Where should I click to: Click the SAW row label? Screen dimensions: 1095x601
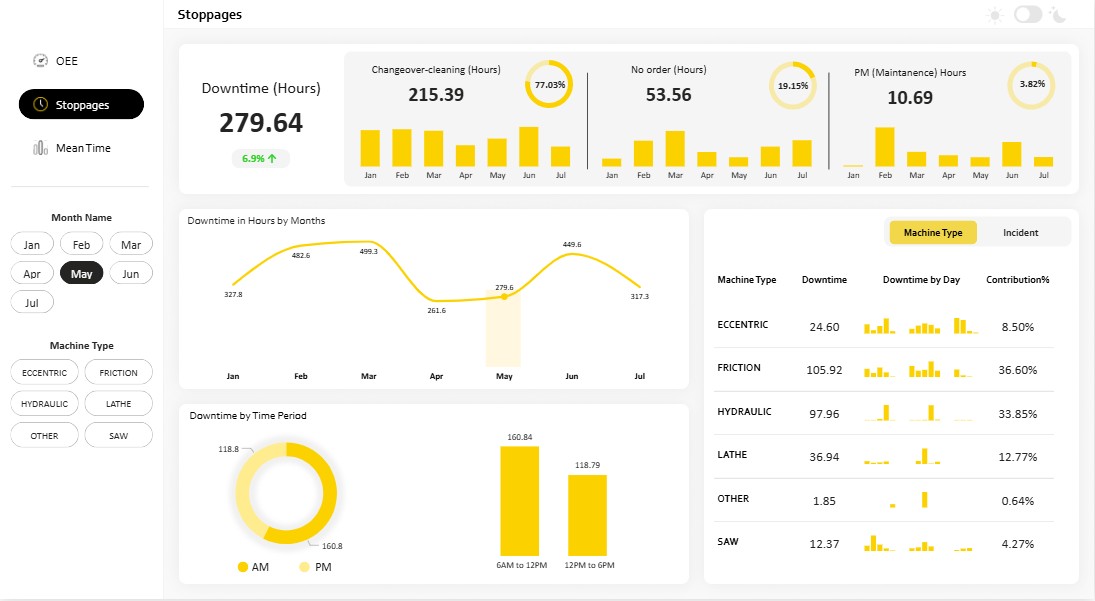click(x=728, y=542)
